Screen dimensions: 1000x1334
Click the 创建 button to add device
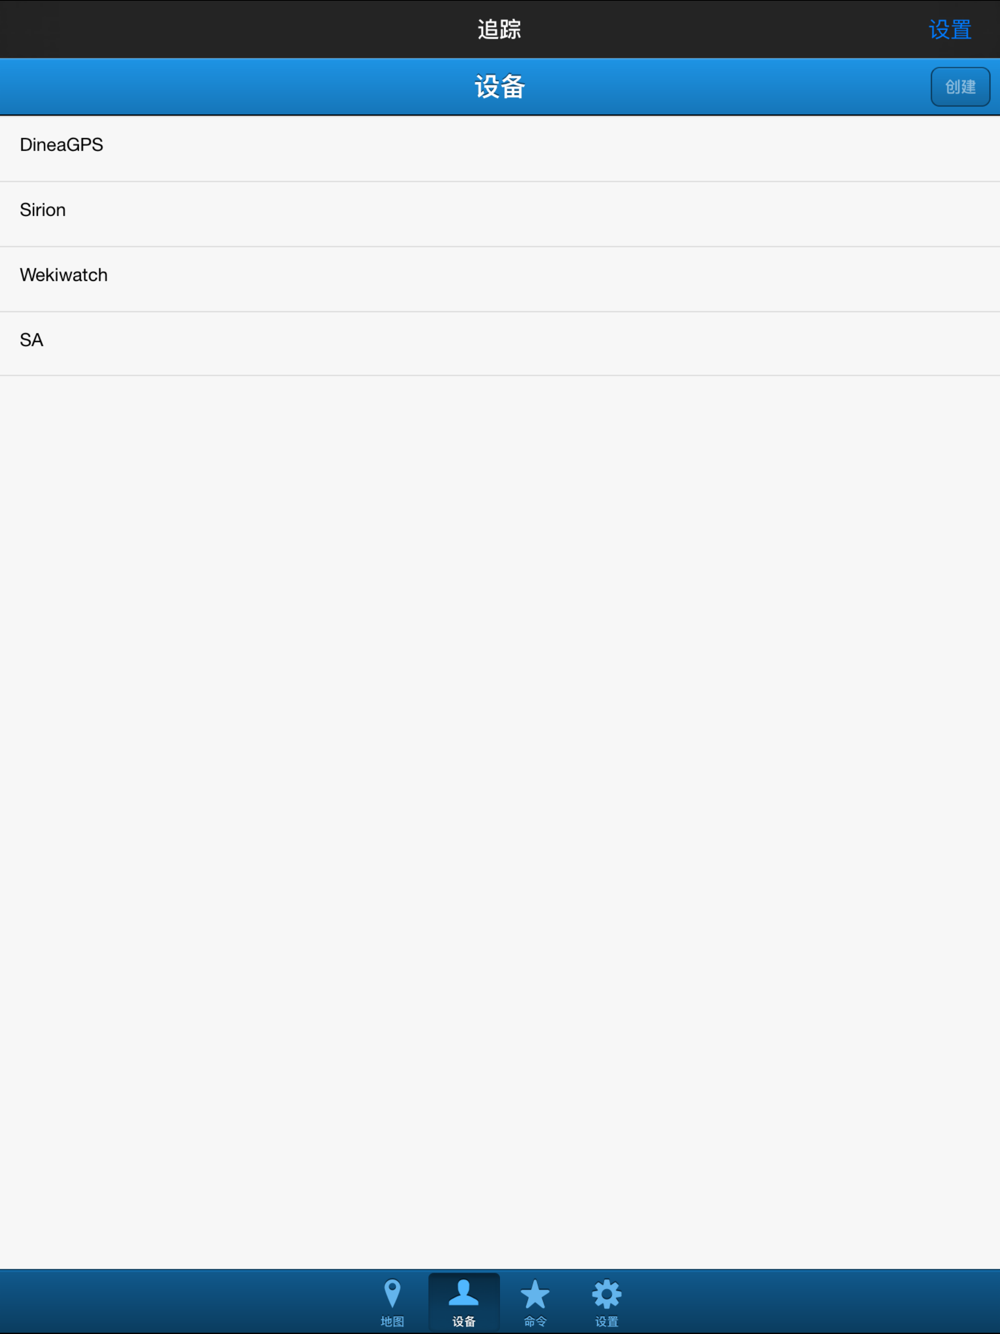[x=960, y=87]
